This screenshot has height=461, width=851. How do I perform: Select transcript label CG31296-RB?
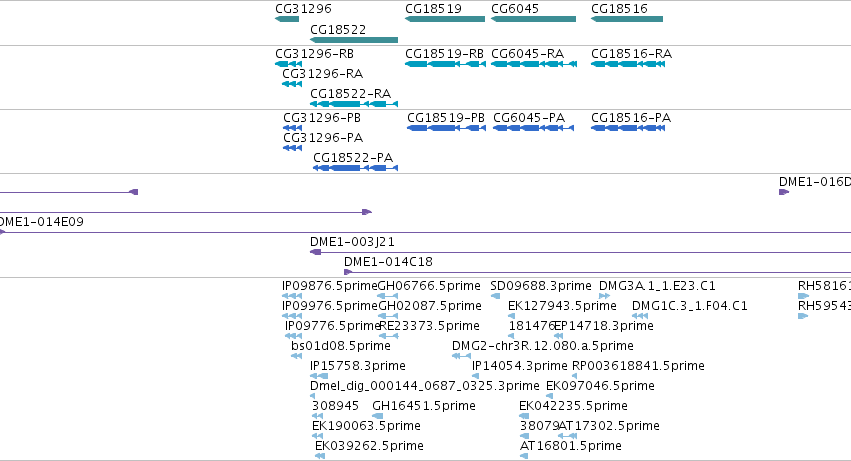tap(314, 54)
